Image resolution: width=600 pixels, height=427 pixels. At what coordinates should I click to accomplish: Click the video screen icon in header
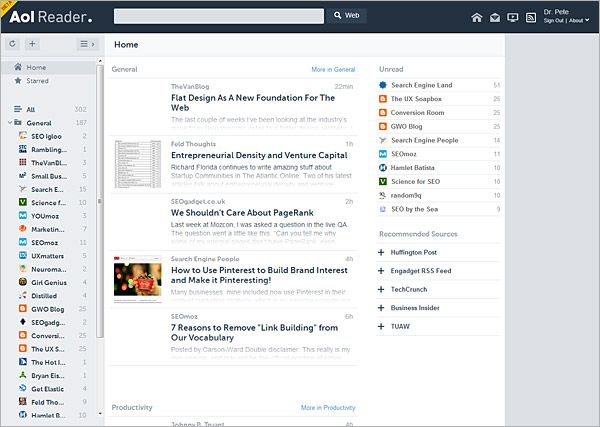tap(513, 17)
